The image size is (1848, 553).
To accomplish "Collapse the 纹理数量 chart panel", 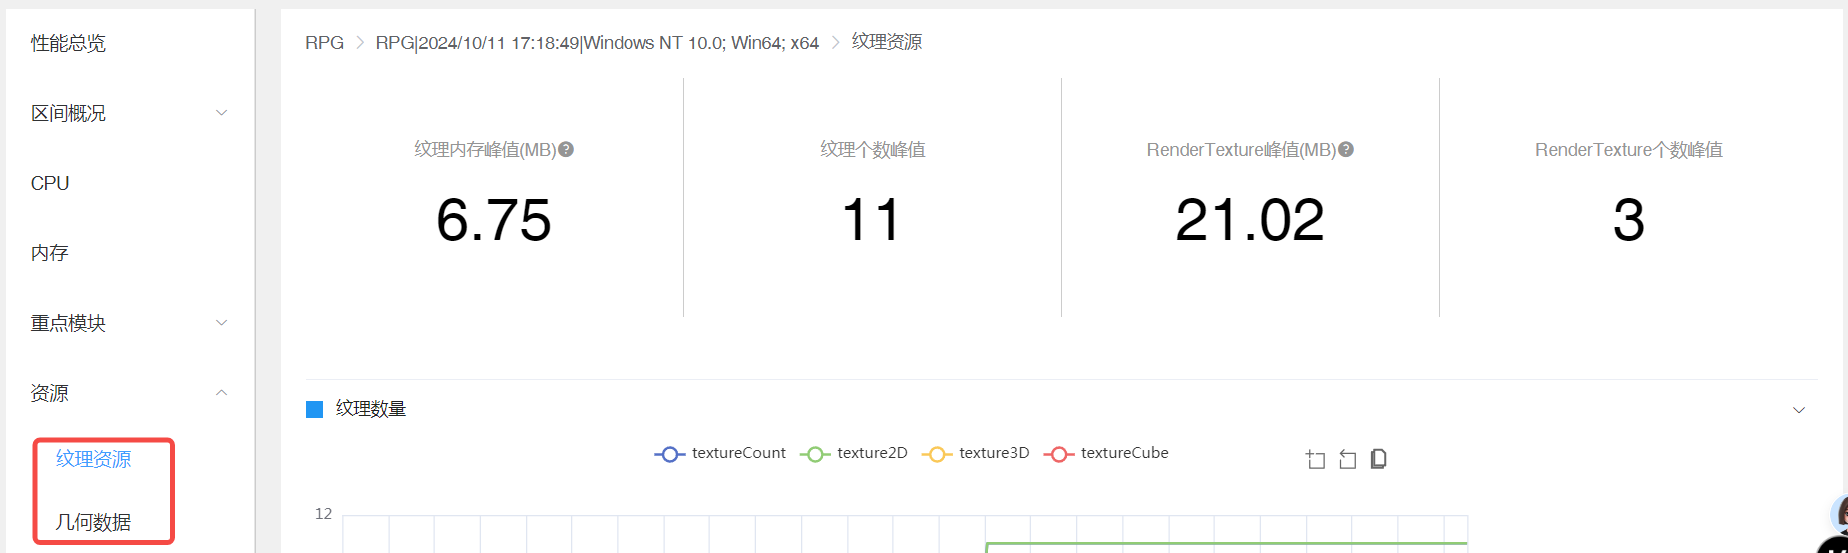I will click(1798, 410).
